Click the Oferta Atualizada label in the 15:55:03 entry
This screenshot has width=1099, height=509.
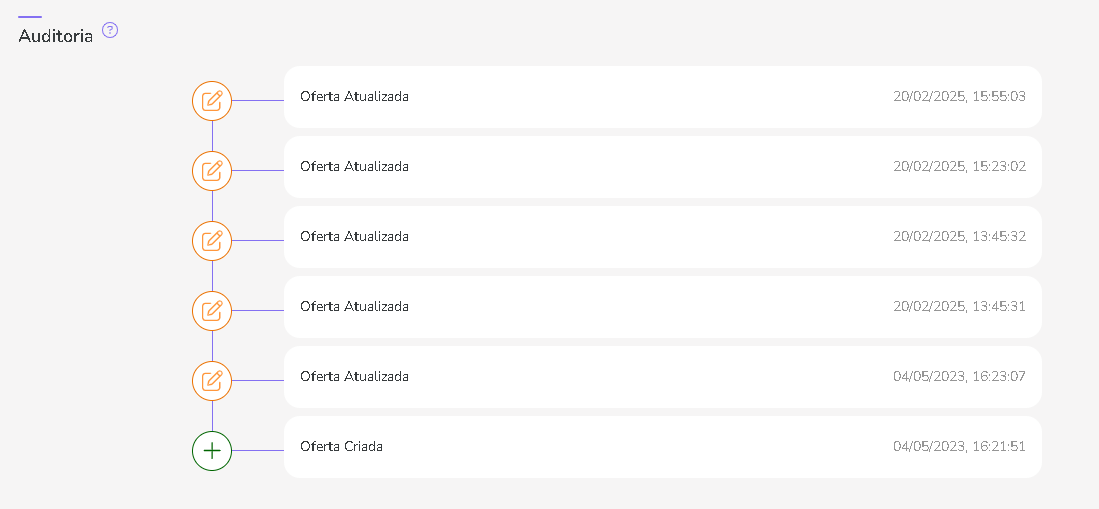[354, 97]
